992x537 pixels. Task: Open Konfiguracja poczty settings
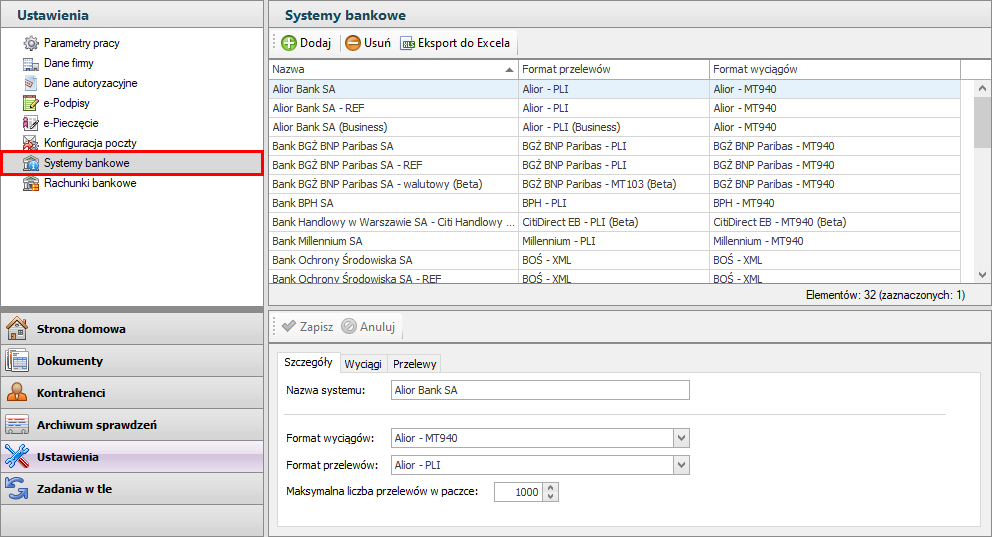pos(89,143)
